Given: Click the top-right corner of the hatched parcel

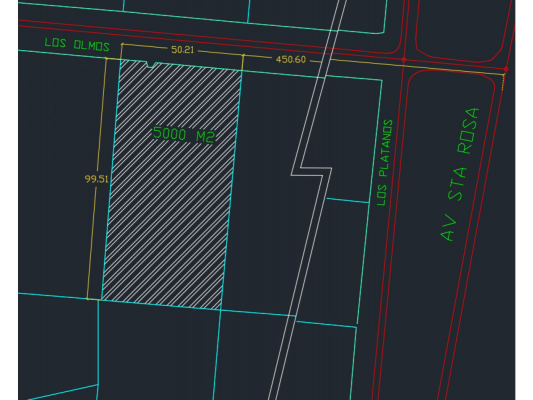Looking at the screenshot, I should pyautogui.click(x=242, y=71).
